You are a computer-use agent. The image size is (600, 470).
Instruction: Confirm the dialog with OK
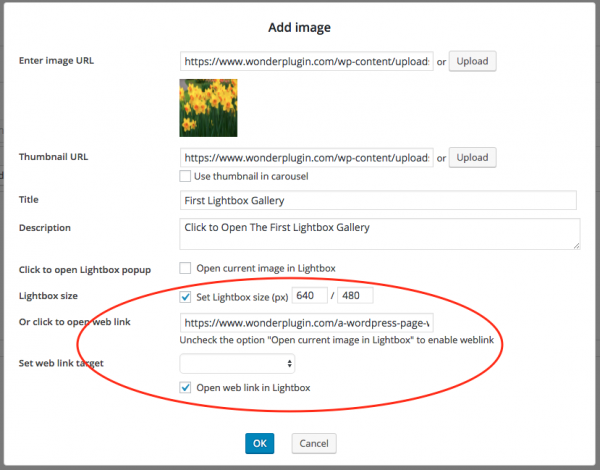pyautogui.click(x=259, y=443)
